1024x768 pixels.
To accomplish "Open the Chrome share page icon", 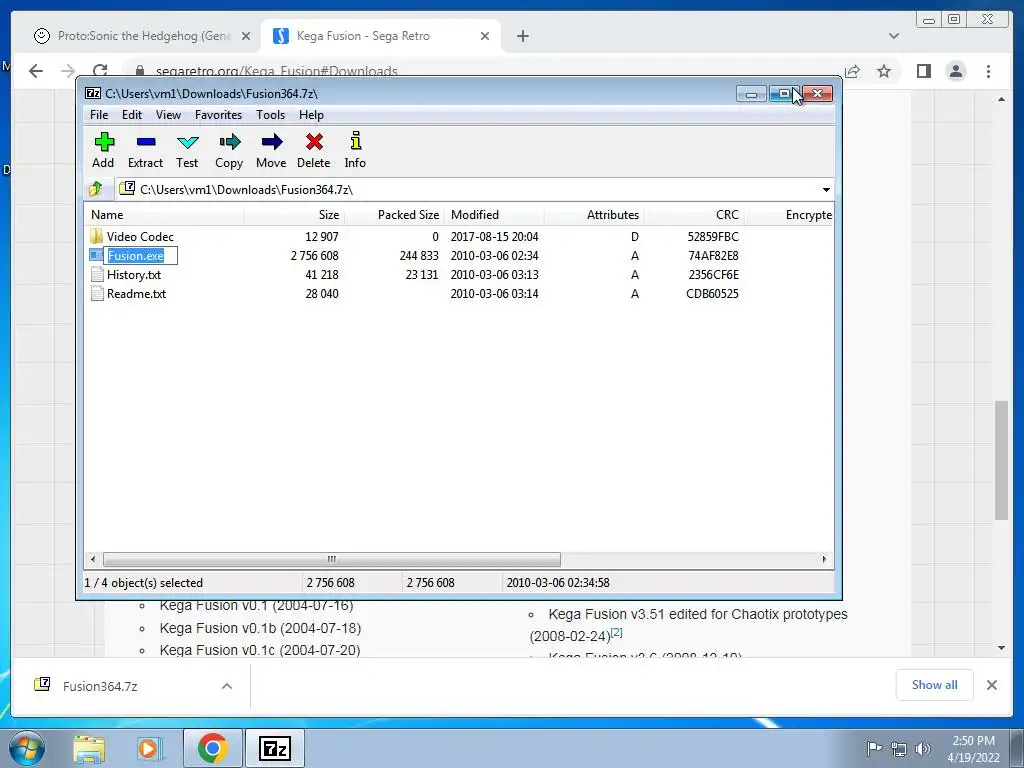I will (x=852, y=71).
